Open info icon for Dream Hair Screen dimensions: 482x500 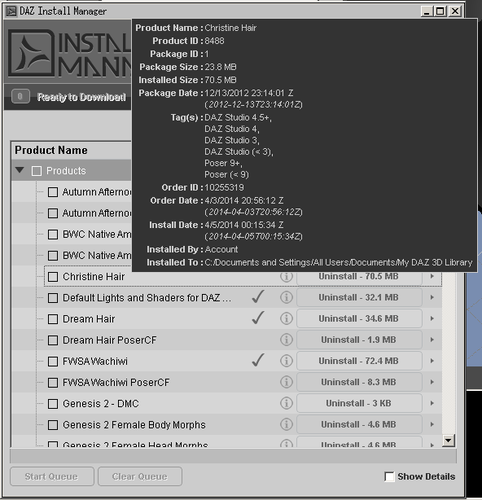coord(286,319)
